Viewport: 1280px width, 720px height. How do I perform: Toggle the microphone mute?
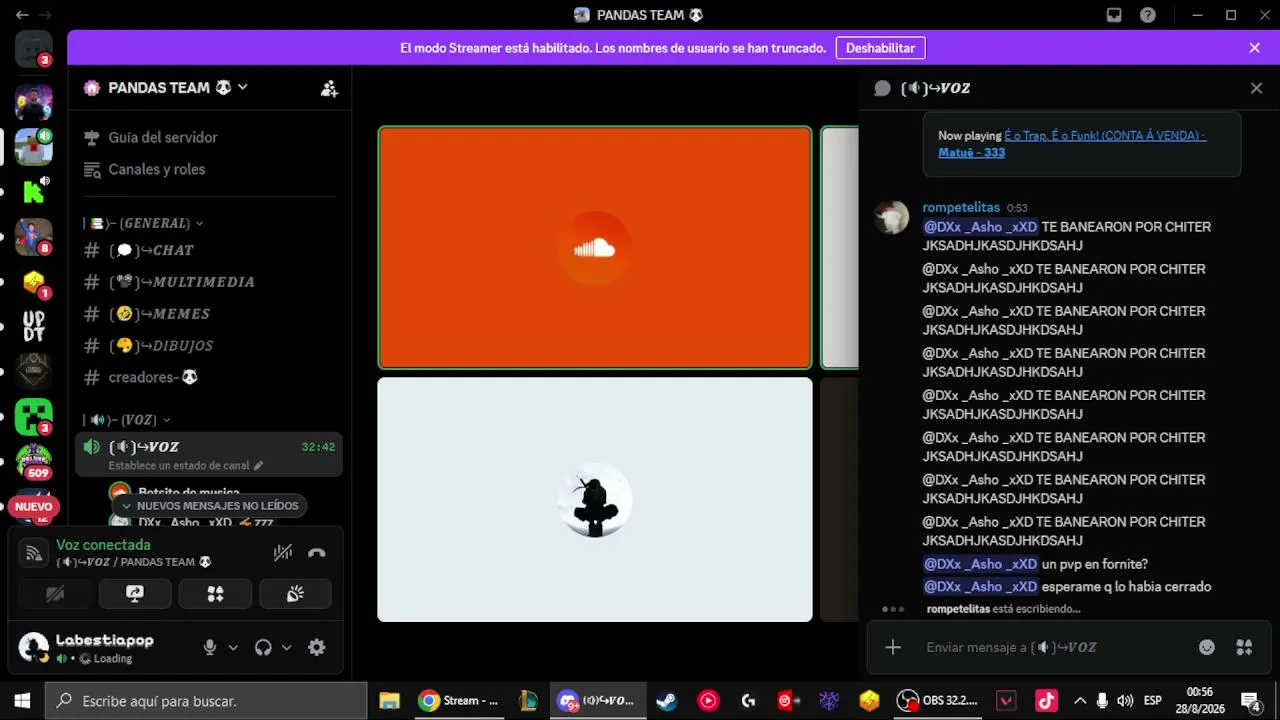(210, 647)
